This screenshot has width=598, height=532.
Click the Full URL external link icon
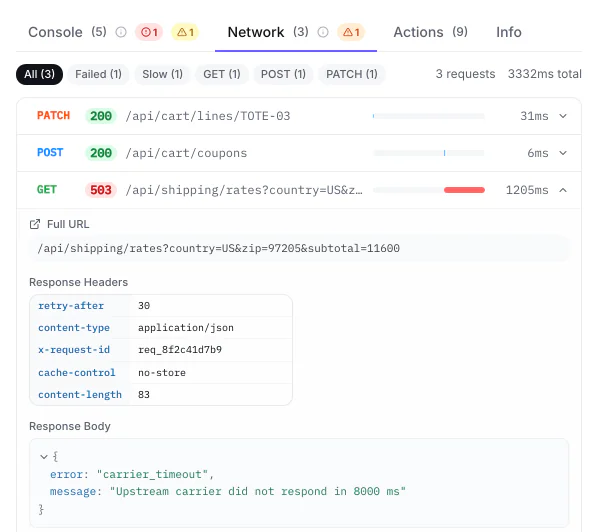[35, 224]
